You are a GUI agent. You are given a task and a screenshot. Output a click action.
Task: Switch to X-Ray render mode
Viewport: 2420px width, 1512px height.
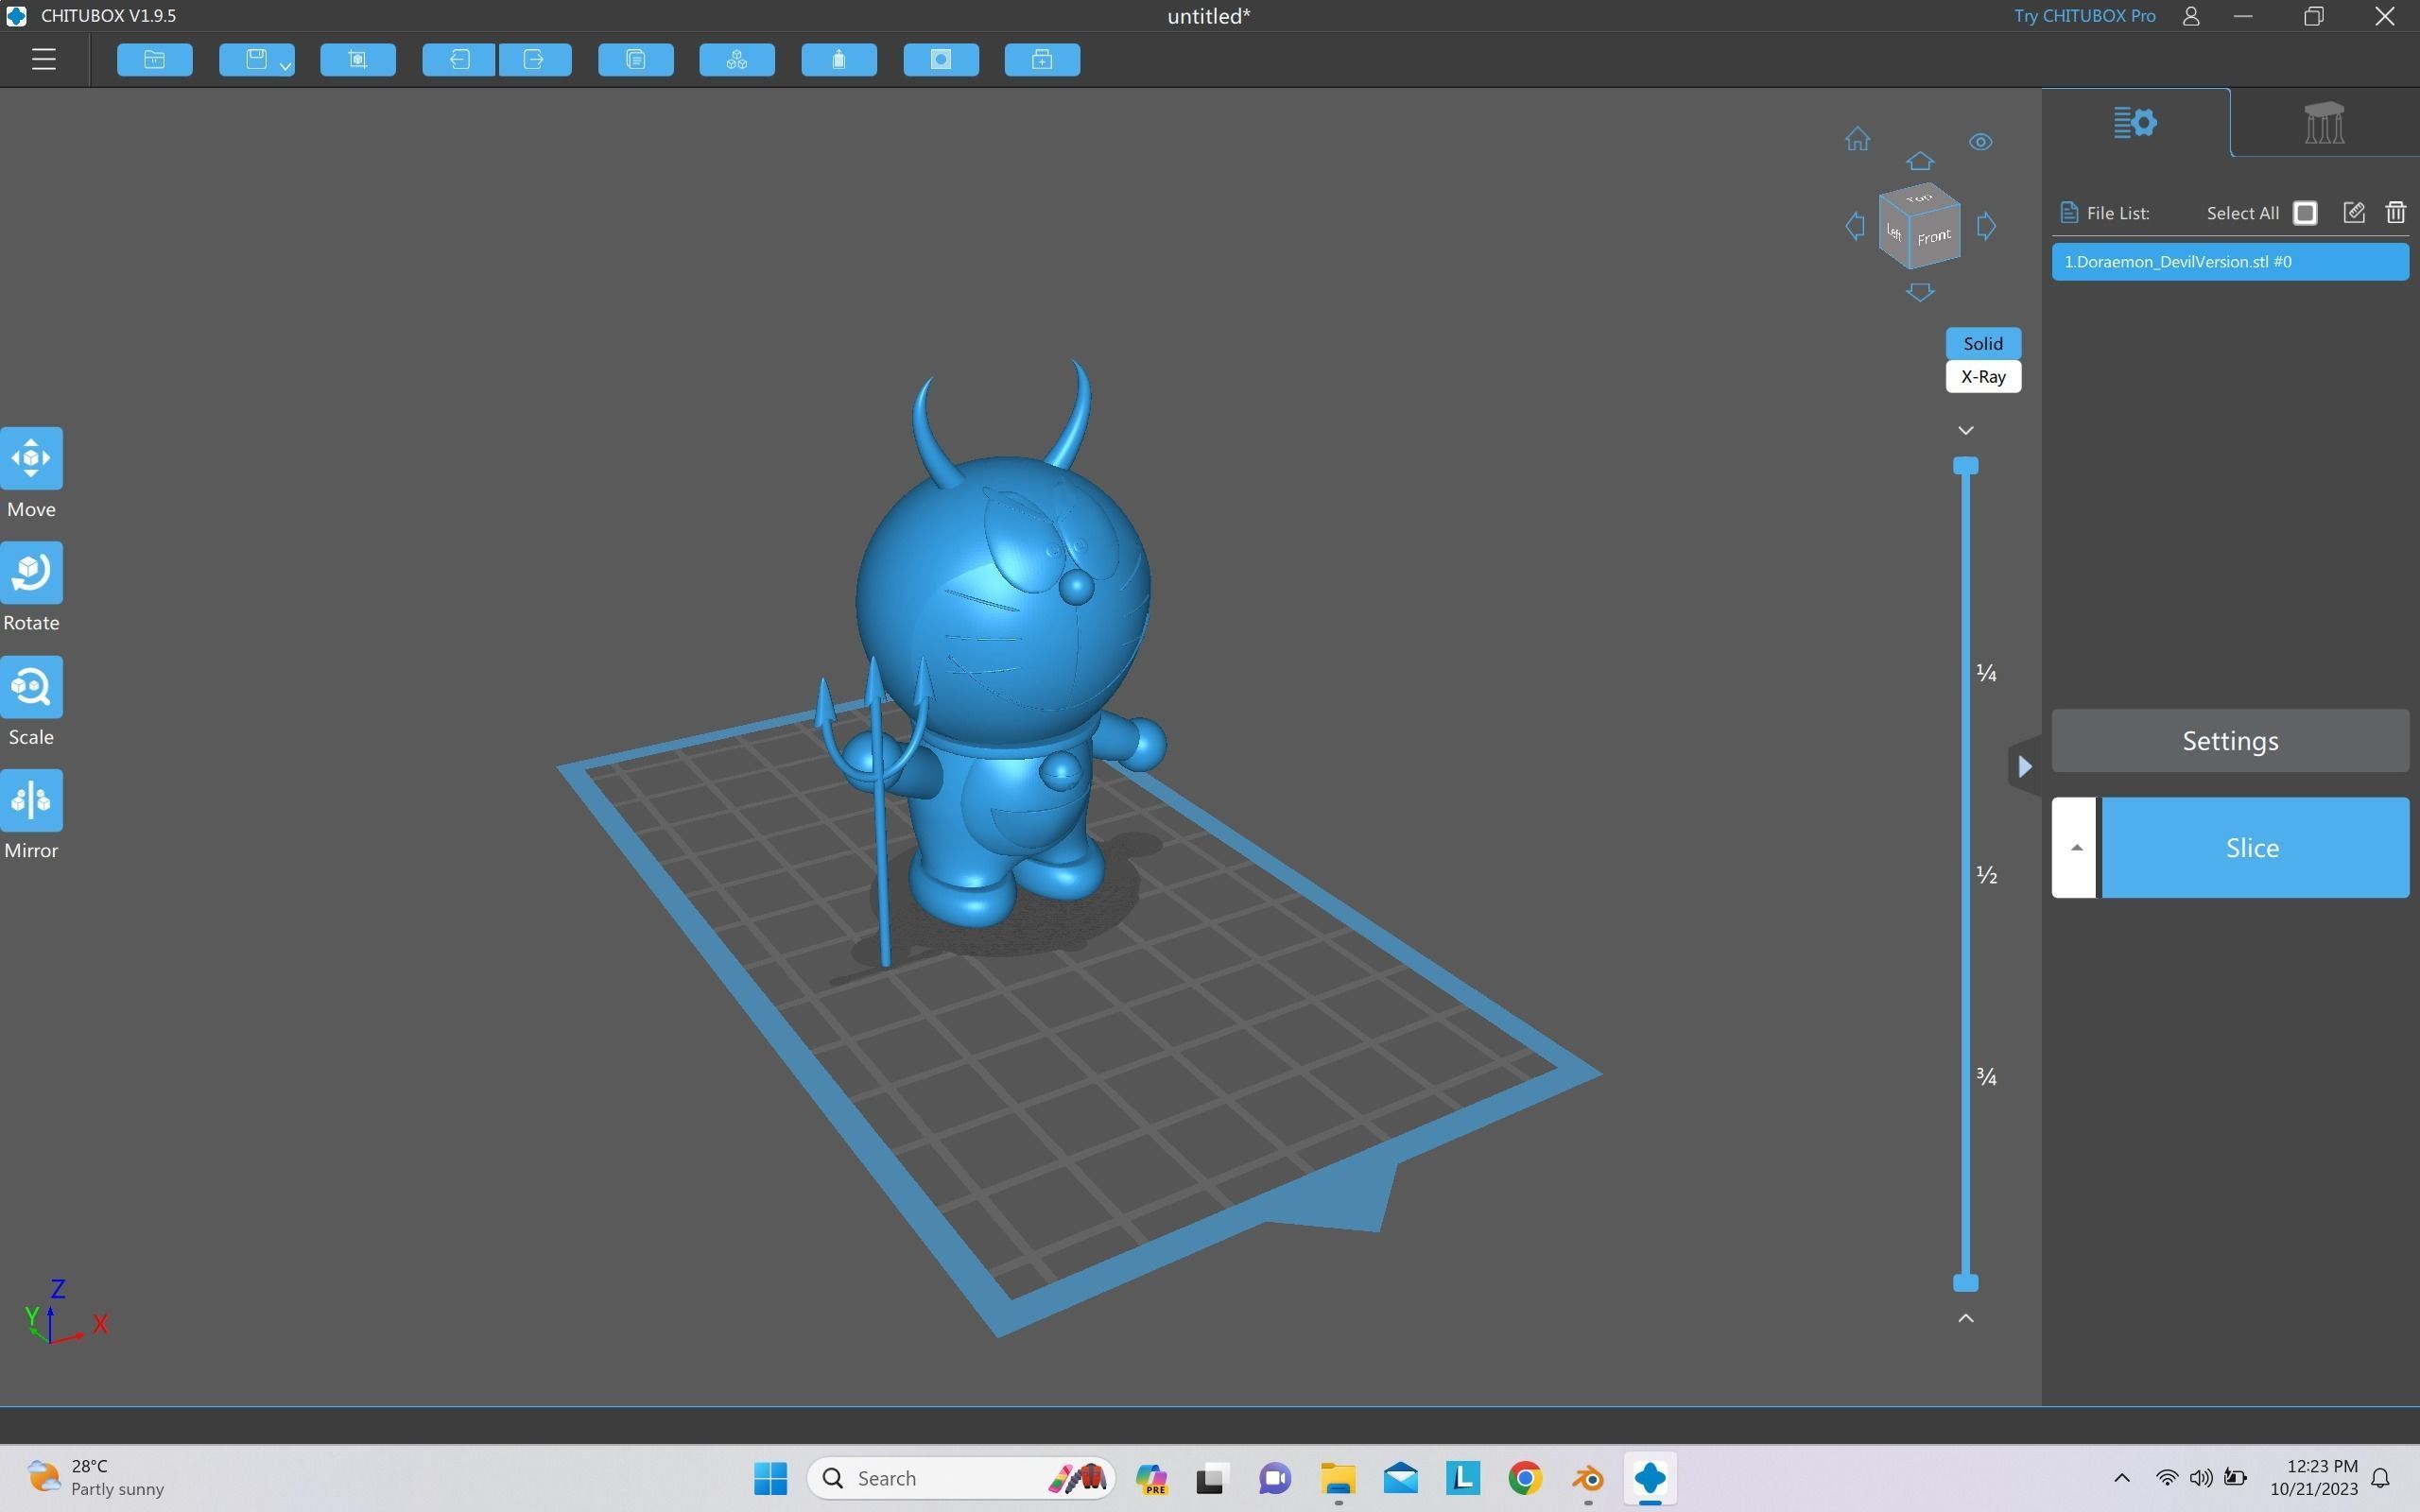coord(1982,377)
